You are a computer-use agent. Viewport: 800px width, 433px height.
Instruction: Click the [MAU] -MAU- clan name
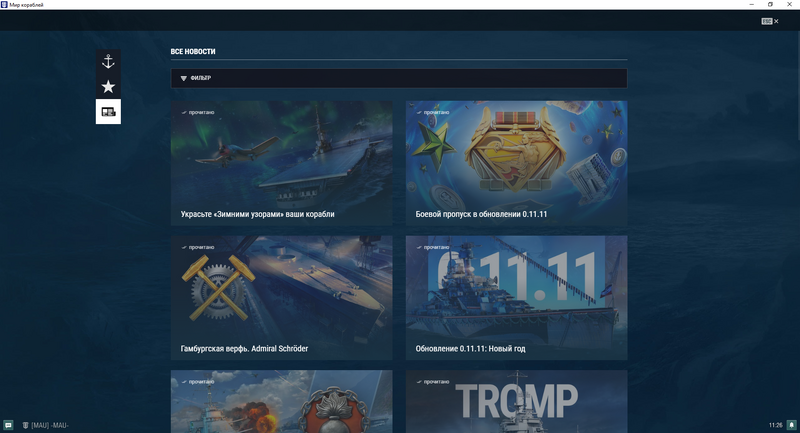point(50,425)
